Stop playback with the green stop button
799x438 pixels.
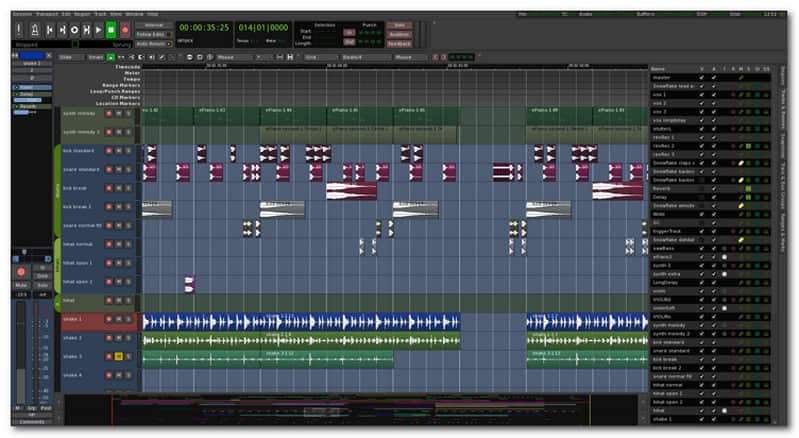tap(111, 30)
